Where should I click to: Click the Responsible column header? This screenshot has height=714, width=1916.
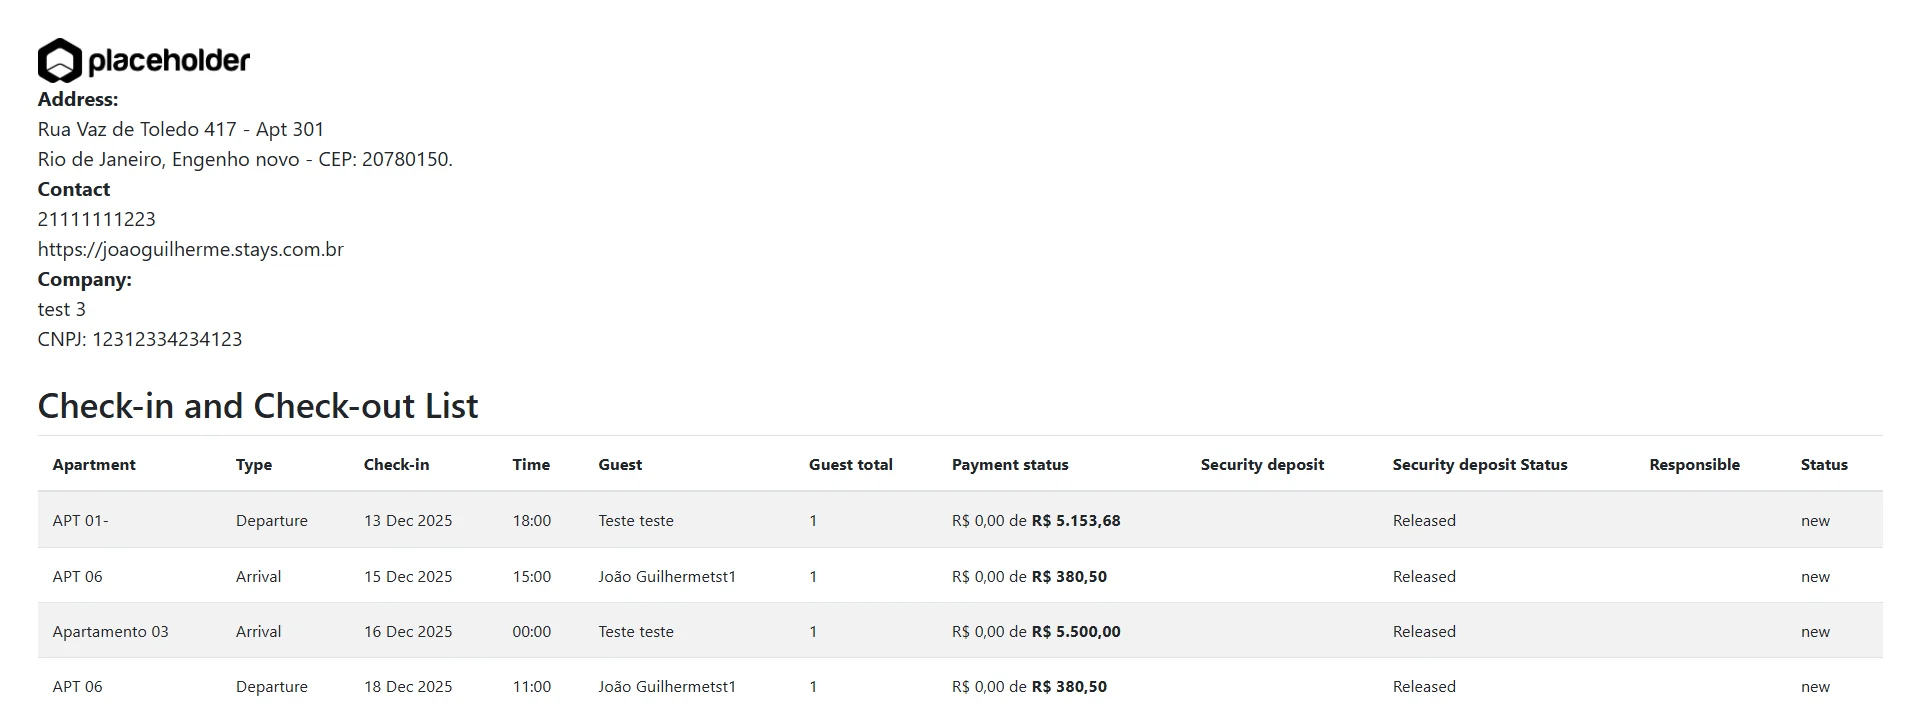pos(1694,464)
